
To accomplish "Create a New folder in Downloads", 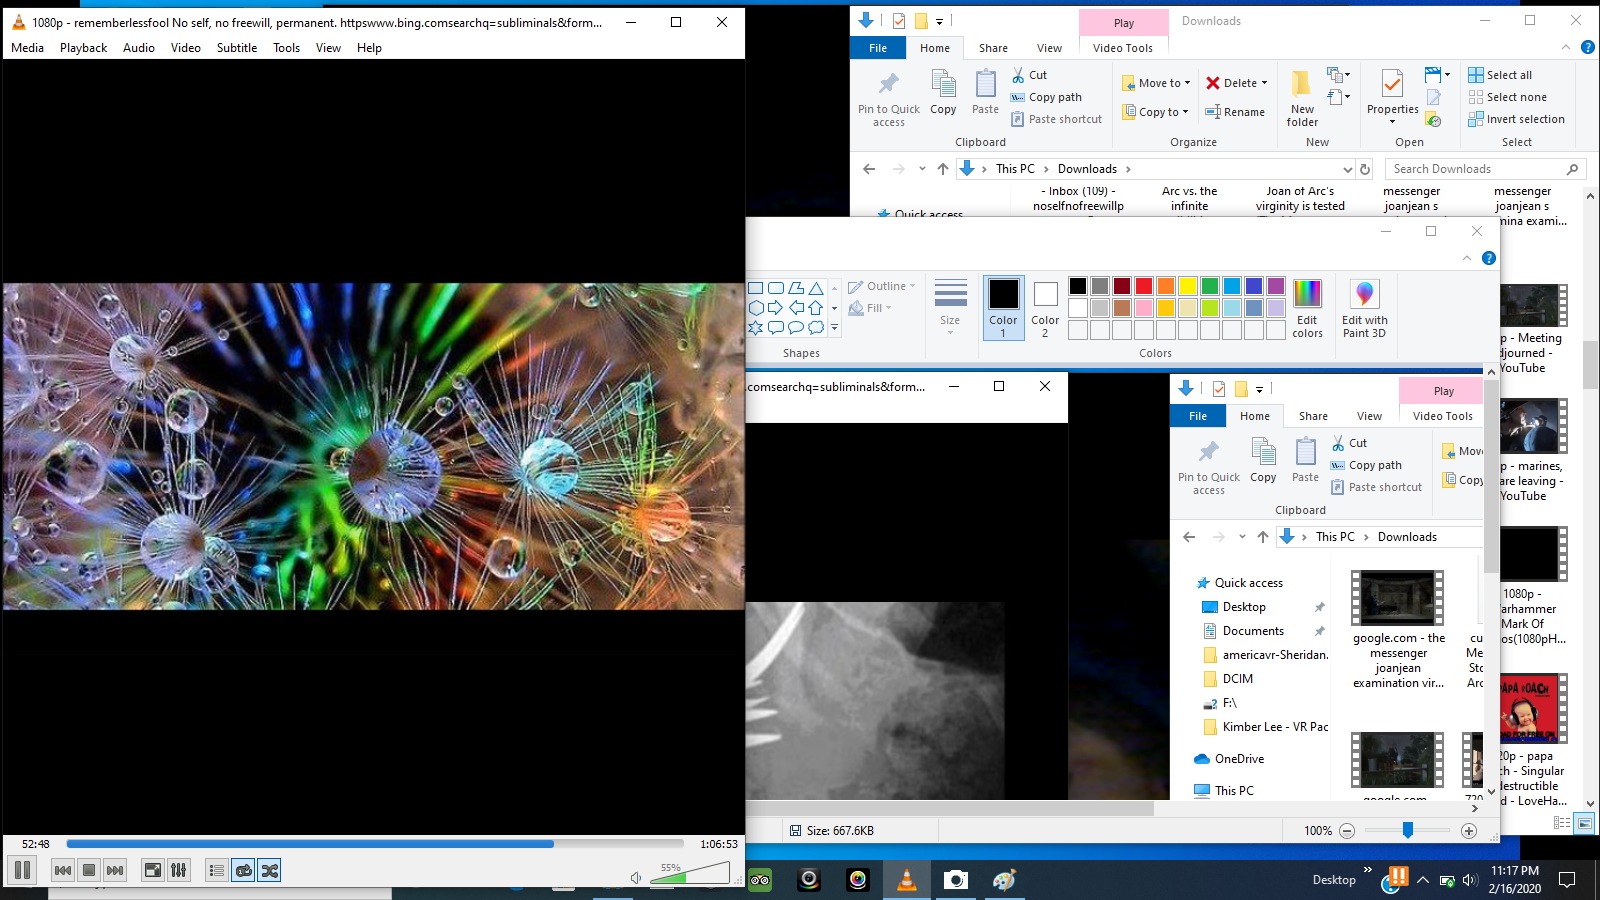I will click(x=1302, y=99).
